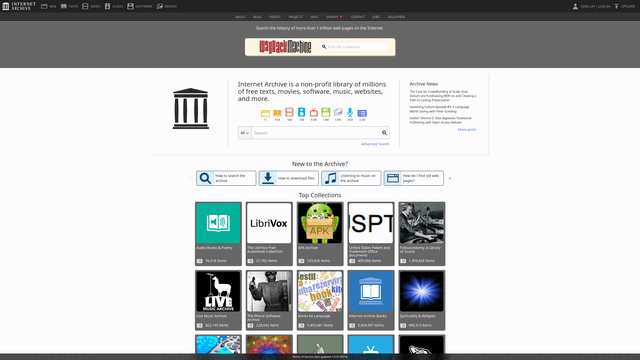Screen dimensions: 640x360
Task: Open the 'All' search scope dropdown
Action: [244, 133]
